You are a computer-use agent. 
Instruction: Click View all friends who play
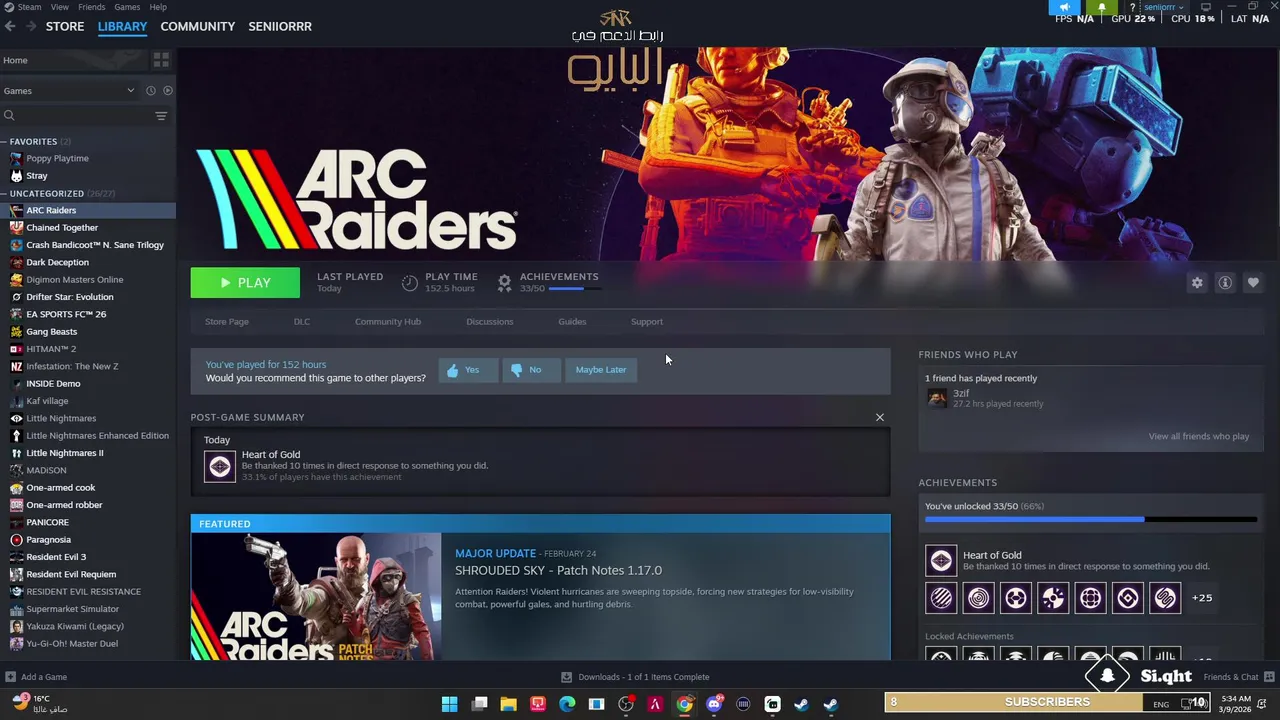coord(1199,437)
